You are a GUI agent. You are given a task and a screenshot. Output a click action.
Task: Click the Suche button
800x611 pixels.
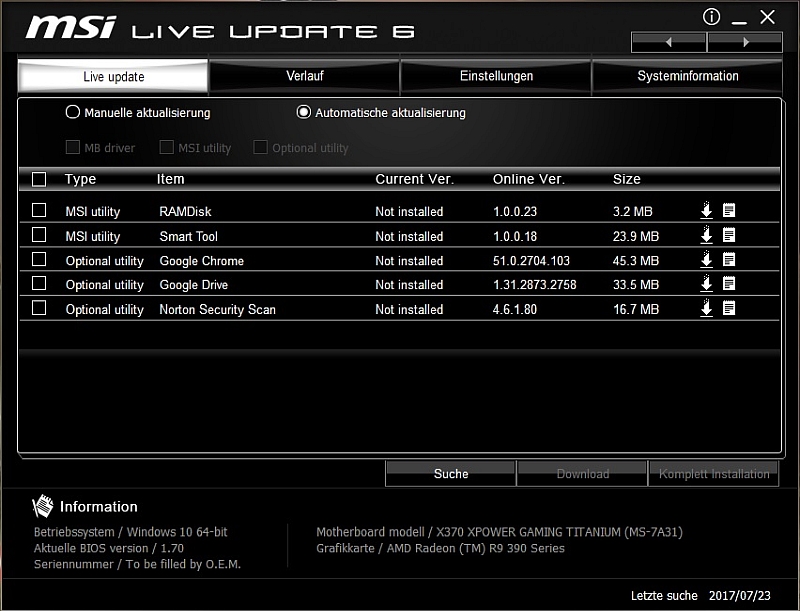point(451,474)
